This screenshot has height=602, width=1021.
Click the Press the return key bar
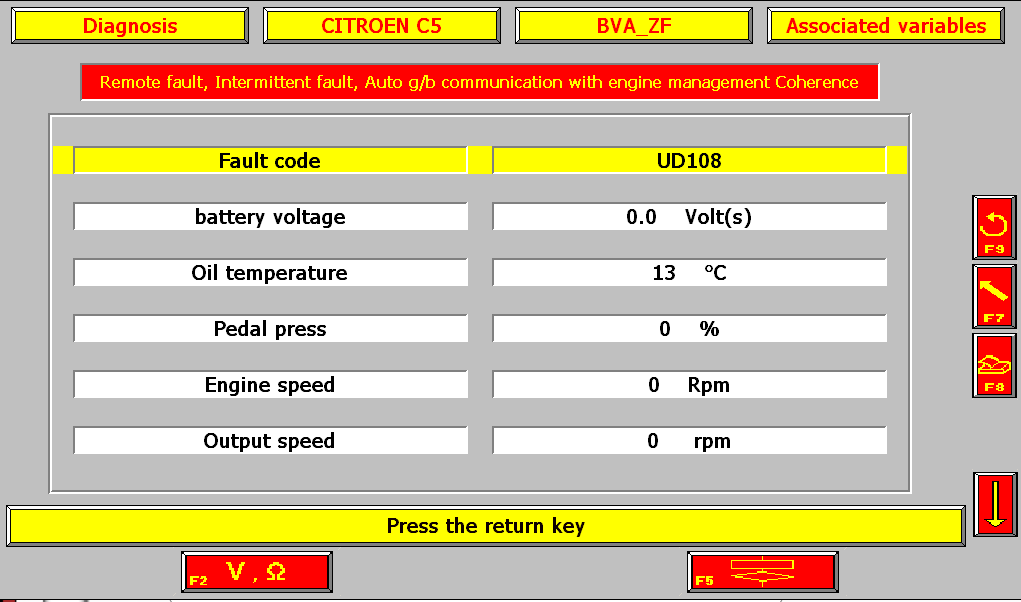(486, 526)
